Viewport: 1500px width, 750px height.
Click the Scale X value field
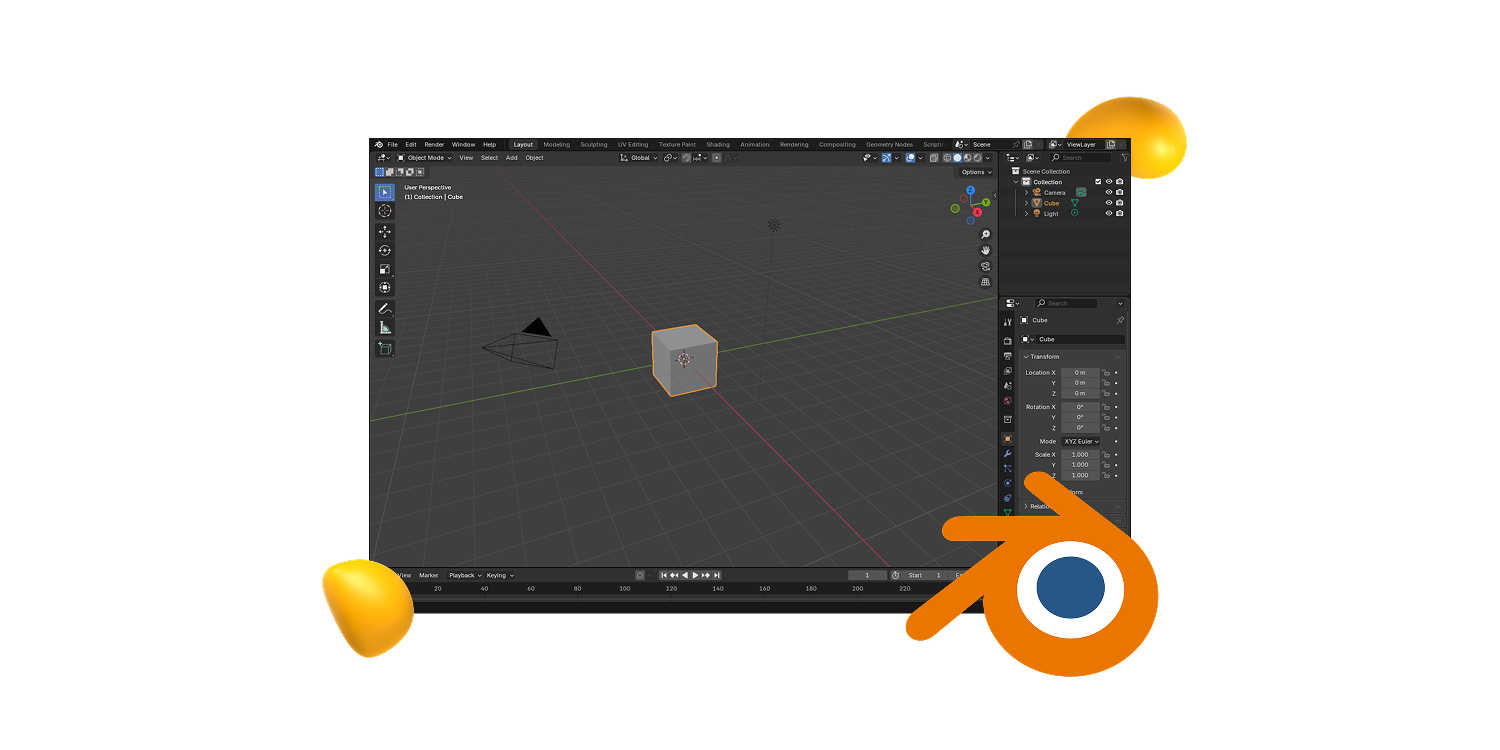(1080, 455)
